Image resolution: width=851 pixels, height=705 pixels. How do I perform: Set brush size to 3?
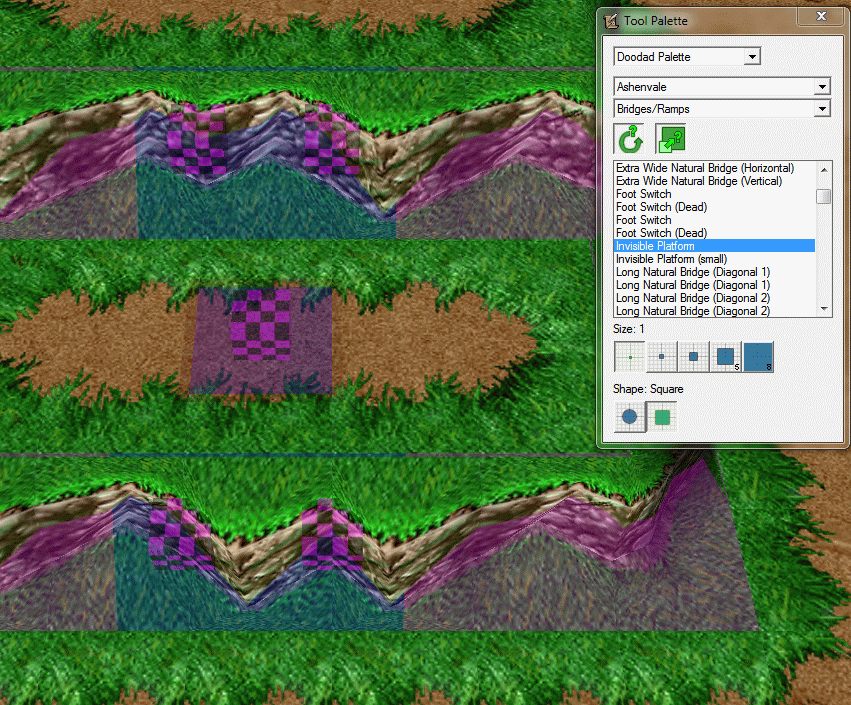694,357
